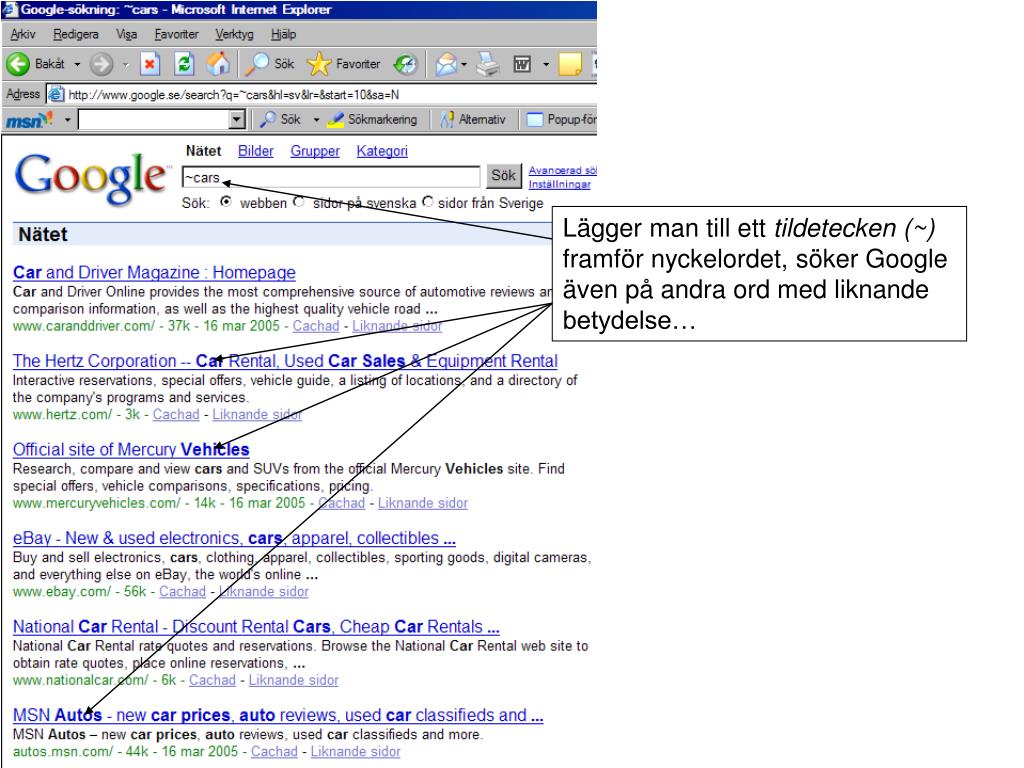Open Inställningar link

point(560,184)
